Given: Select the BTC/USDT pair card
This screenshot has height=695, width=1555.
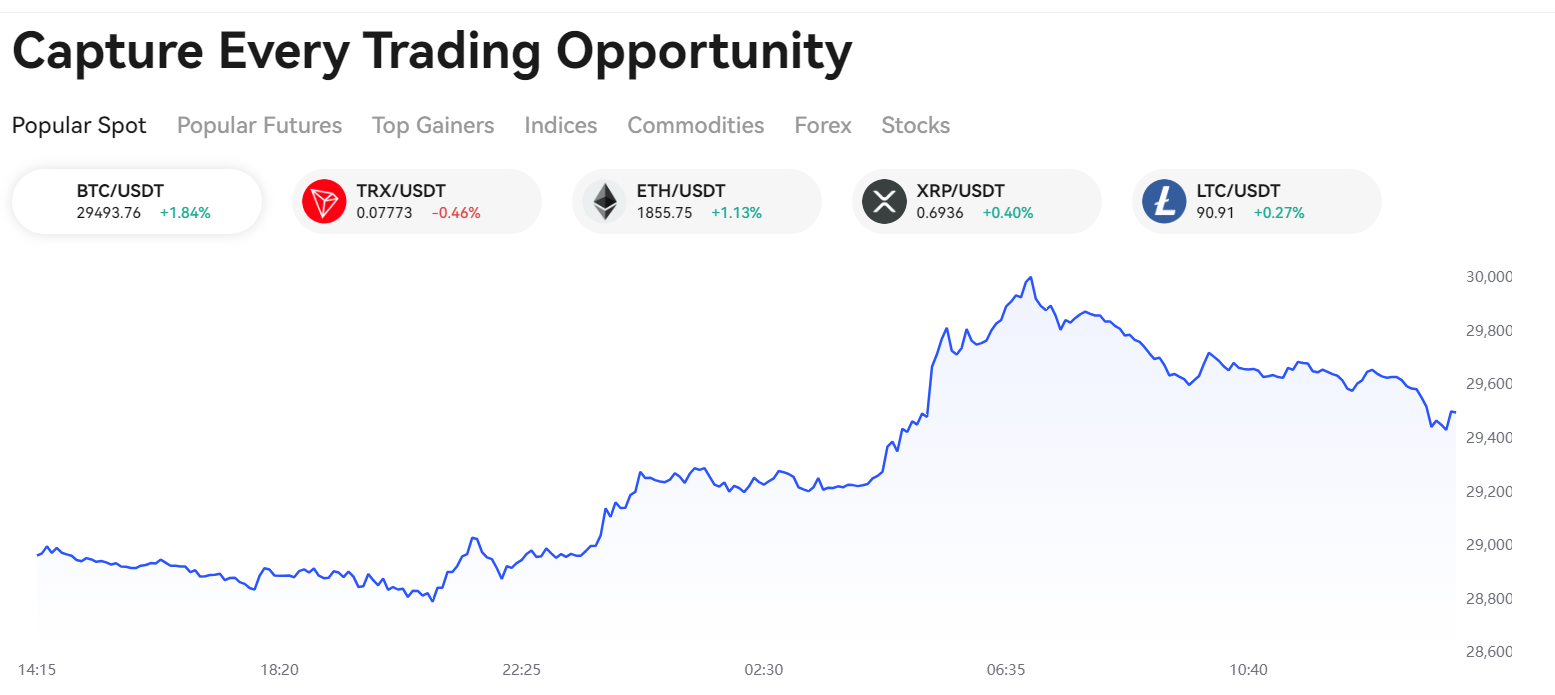Looking at the screenshot, I should tap(137, 201).
